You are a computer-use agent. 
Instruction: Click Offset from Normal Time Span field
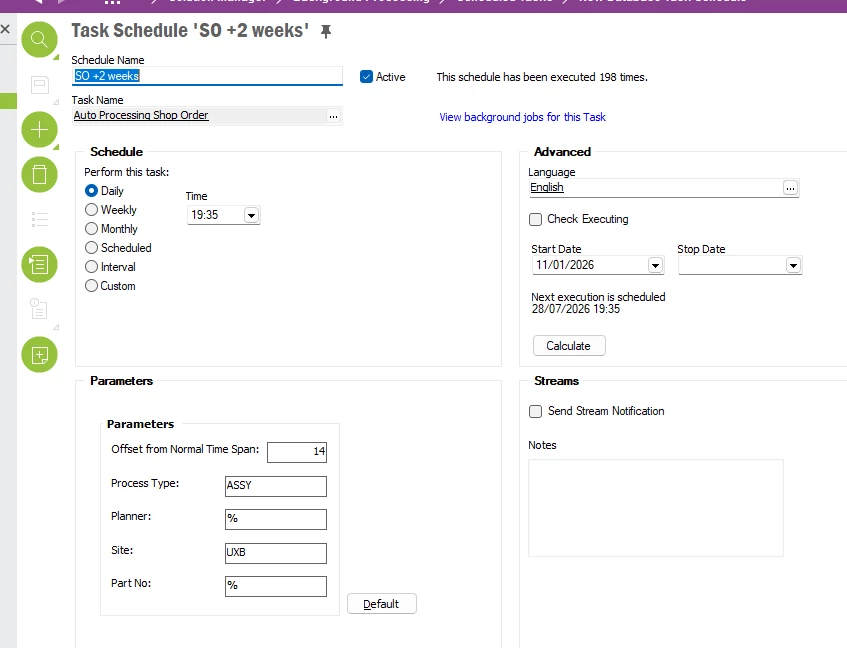[x=297, y=452]
